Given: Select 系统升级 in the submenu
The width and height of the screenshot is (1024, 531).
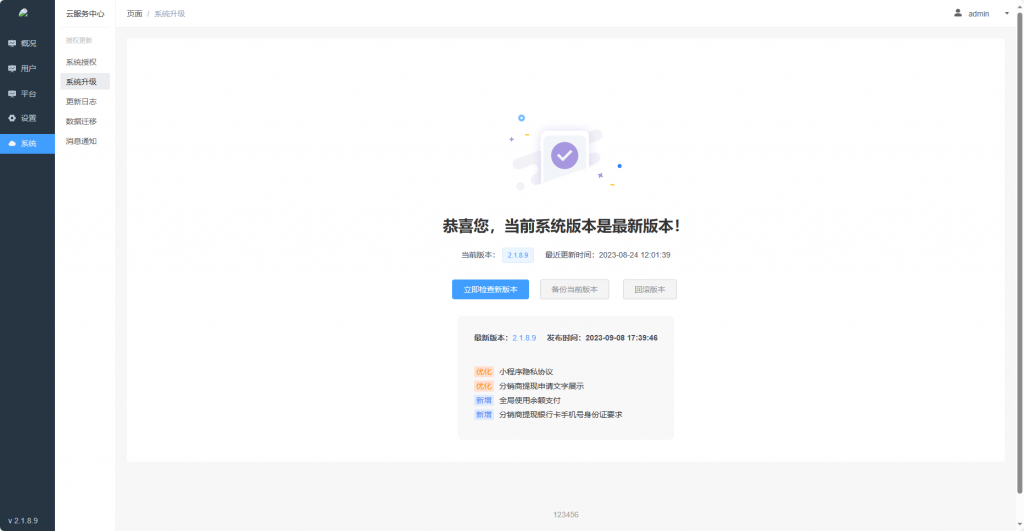Looking at the screenshot, I should click(x=81, y=82).
